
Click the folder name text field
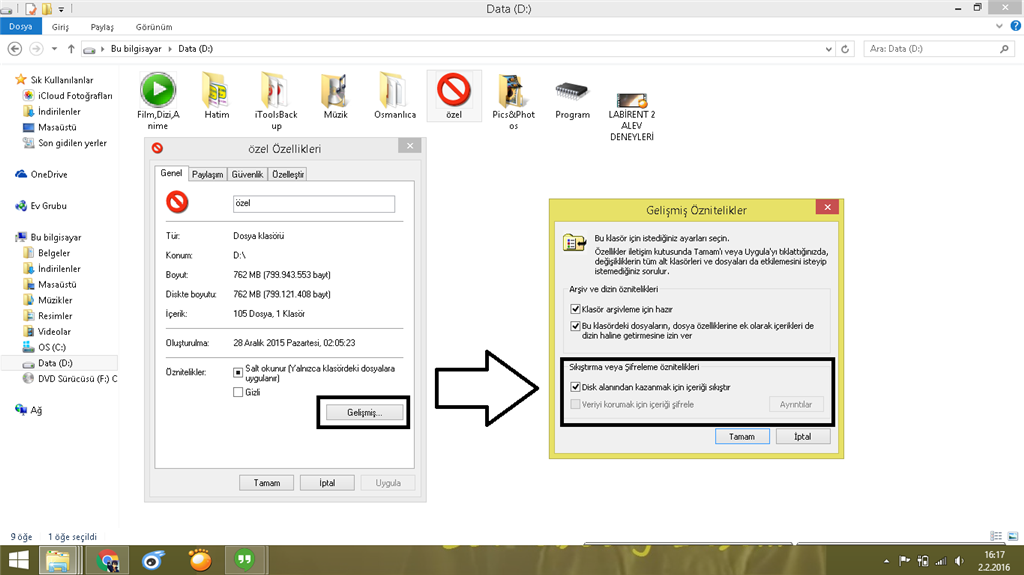point(312,203)
